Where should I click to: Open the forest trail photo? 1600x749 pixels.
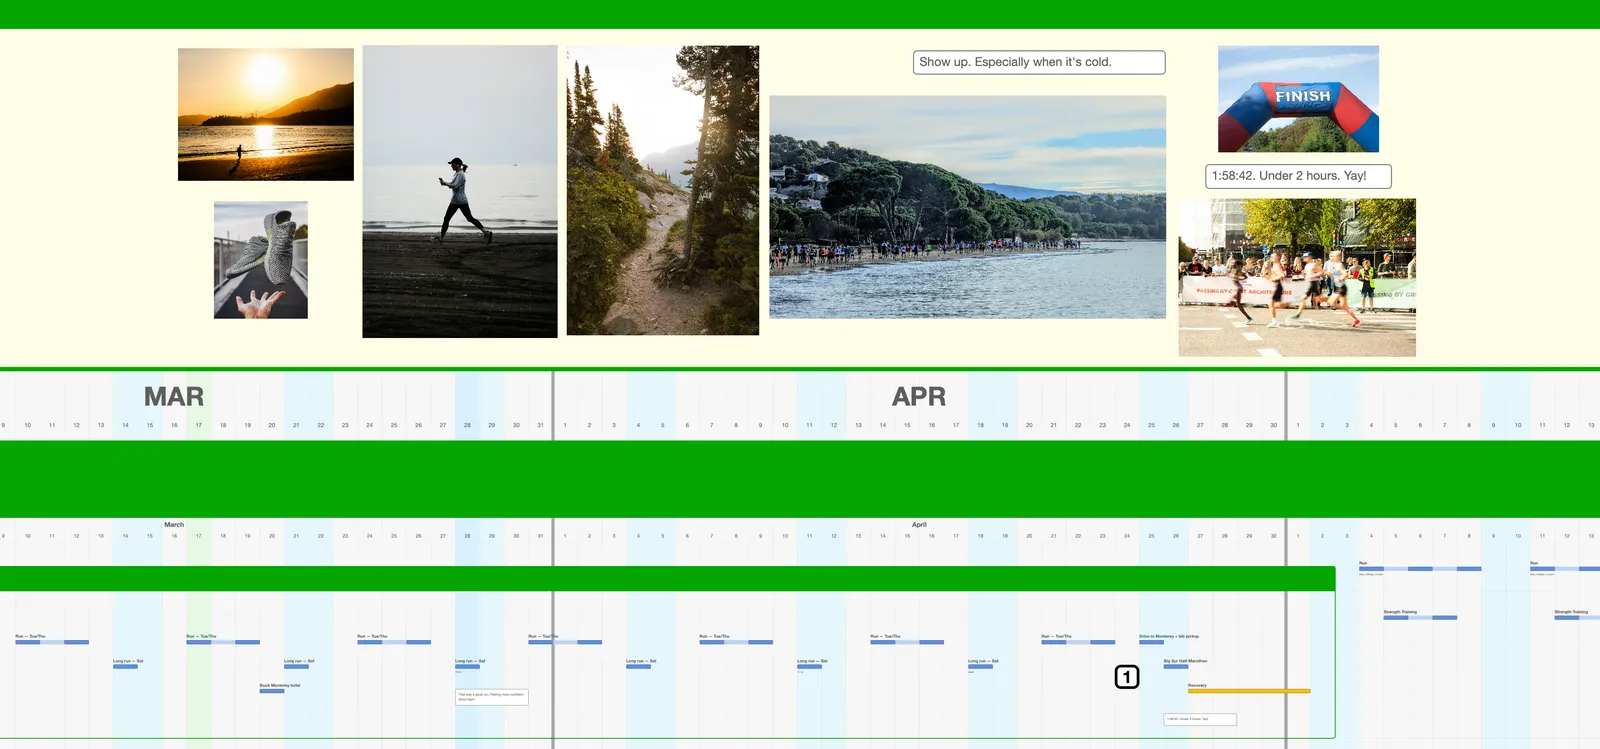(x=663, y=190)
